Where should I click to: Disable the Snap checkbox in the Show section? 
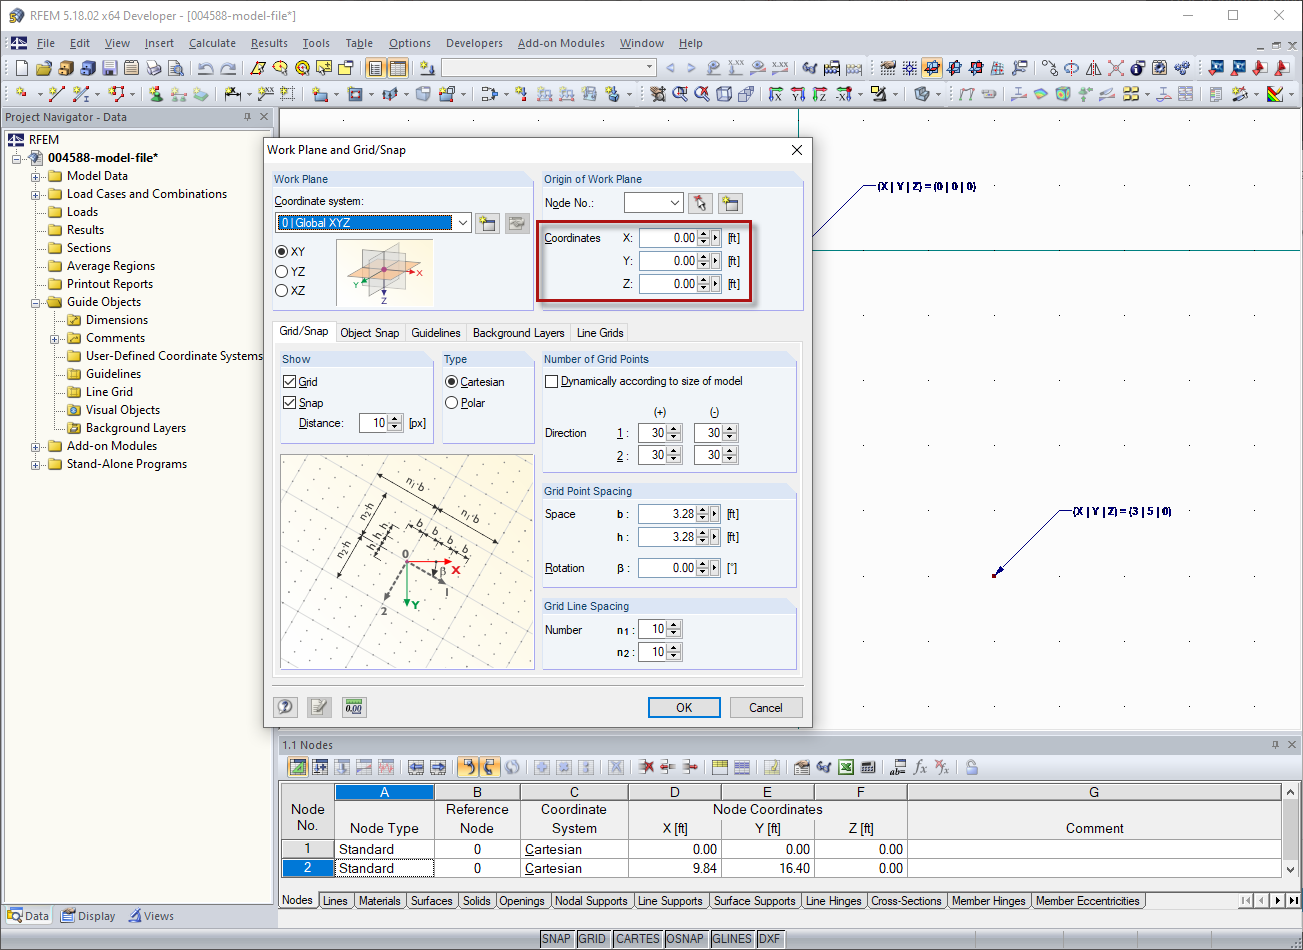point(290,402)
